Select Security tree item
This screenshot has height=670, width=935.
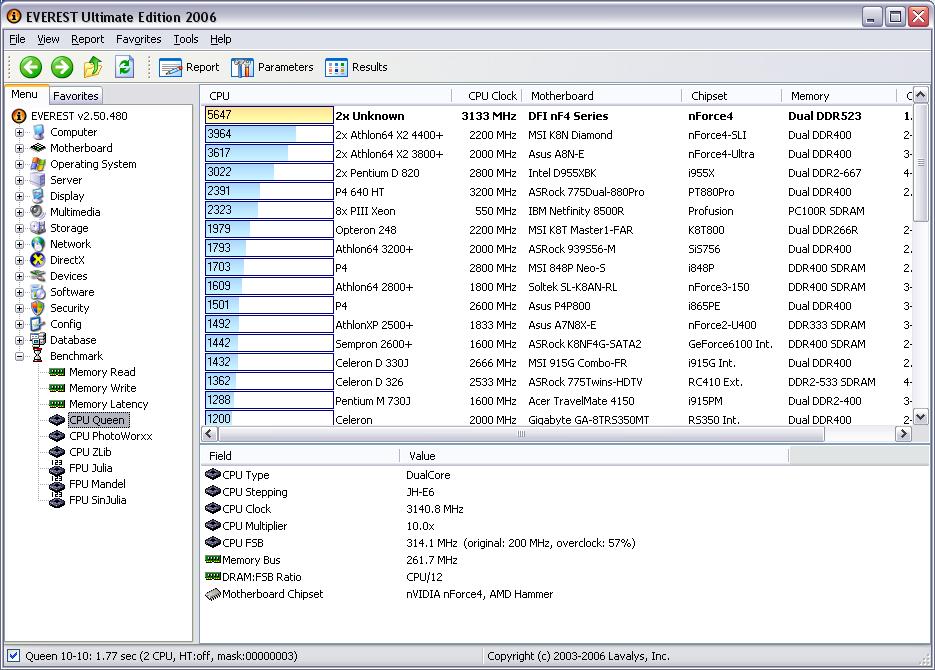69,308
